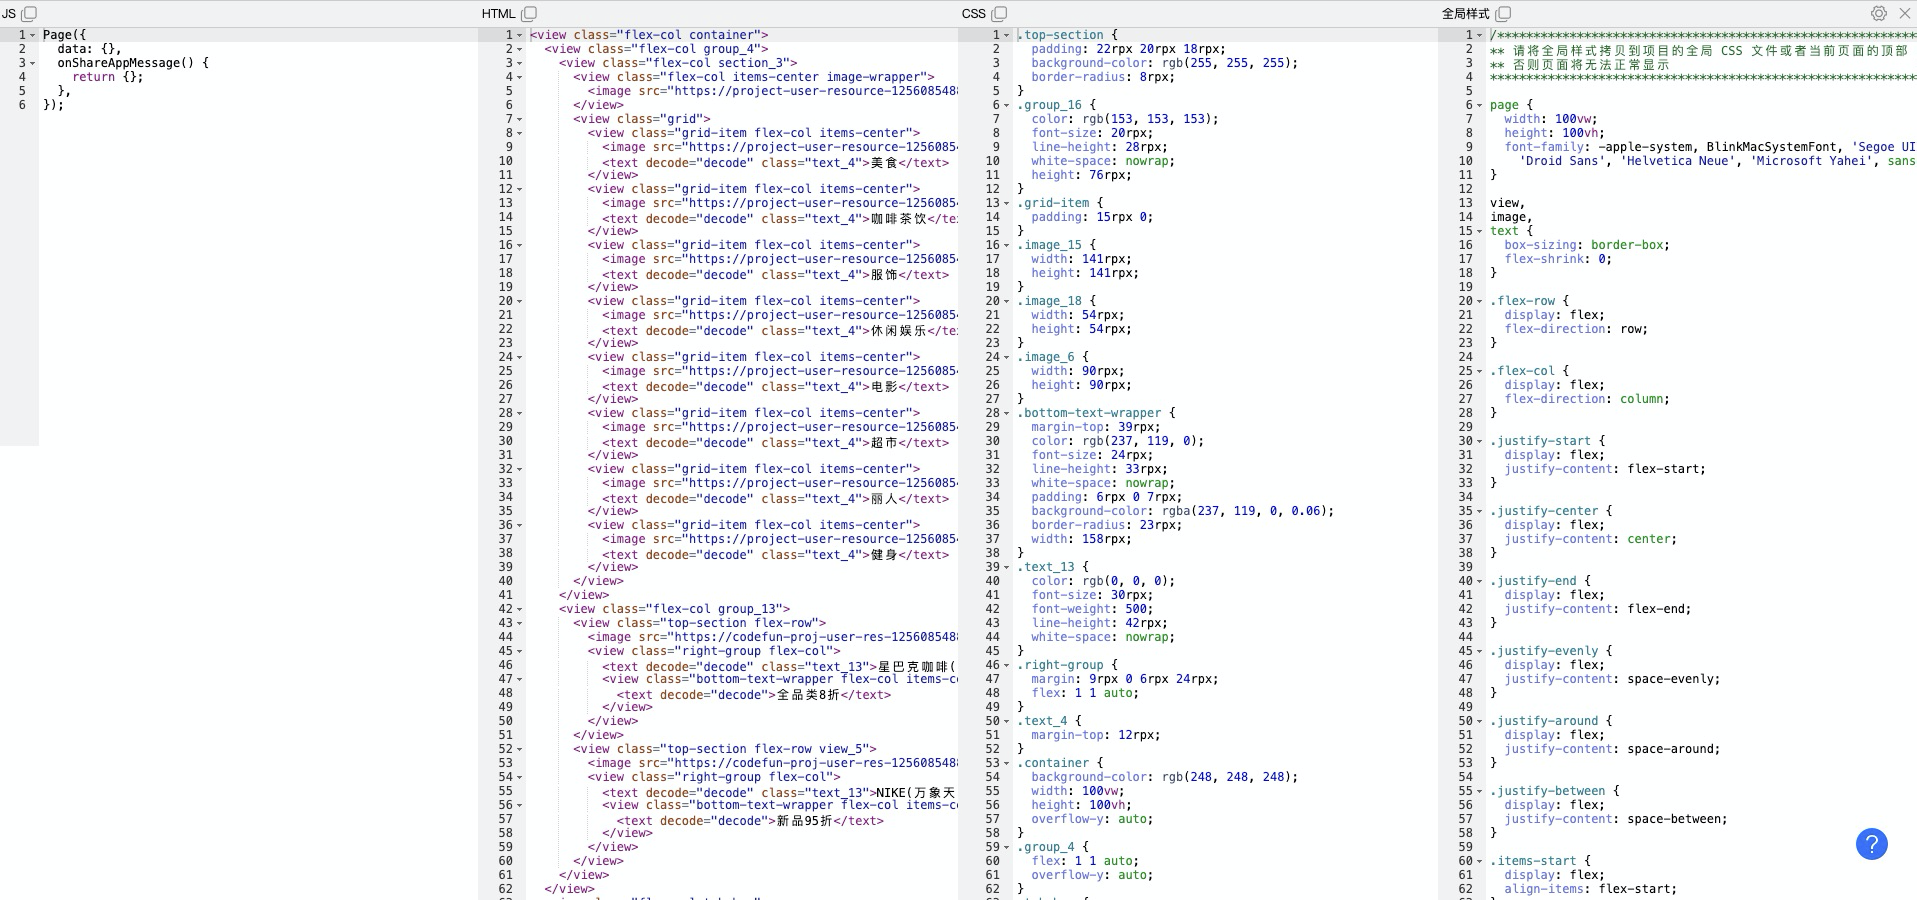This screenshot has height=900, width=1917.
Task: Copy the CSS panel code
Action: [999, 13]
